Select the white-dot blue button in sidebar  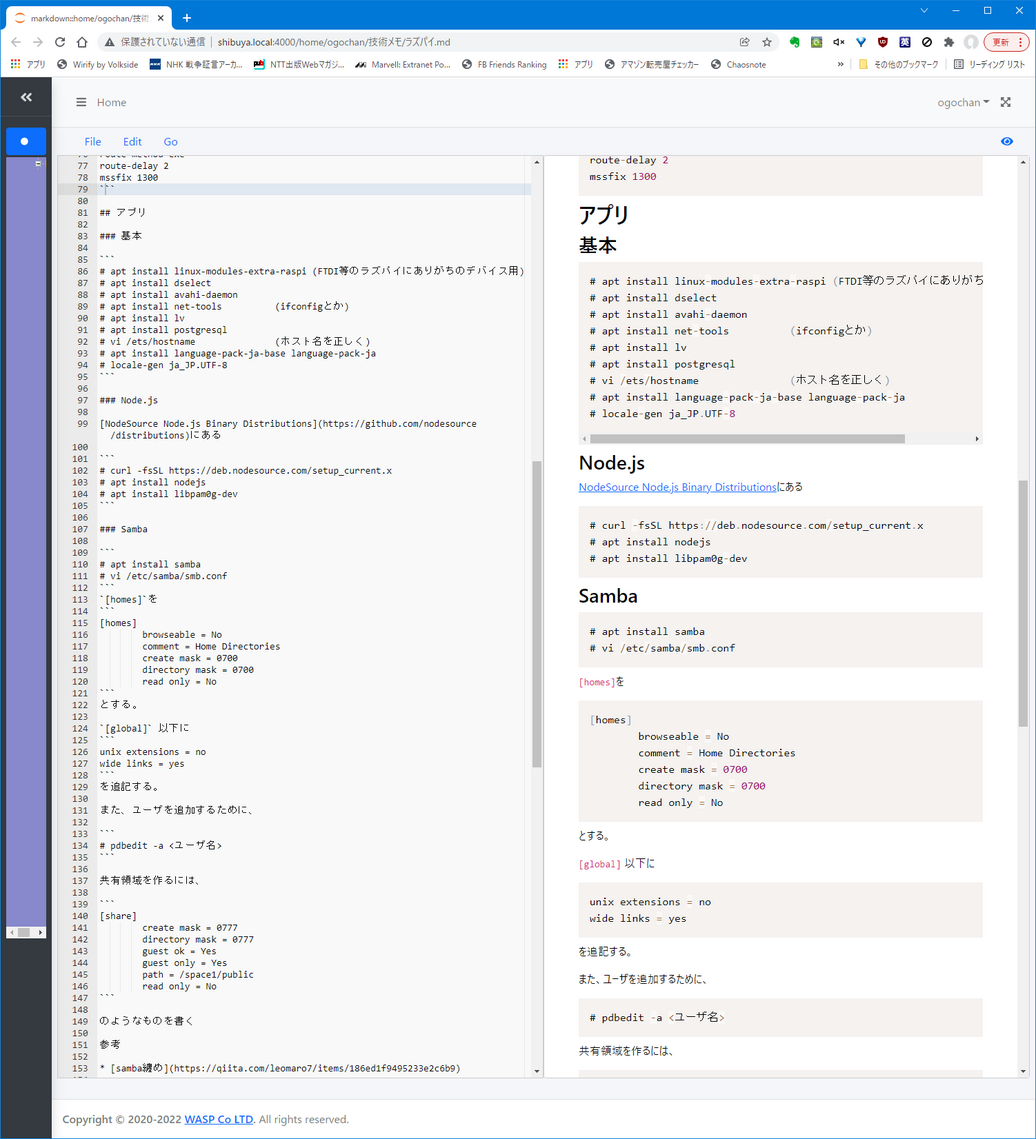click(x=25, y=141)
